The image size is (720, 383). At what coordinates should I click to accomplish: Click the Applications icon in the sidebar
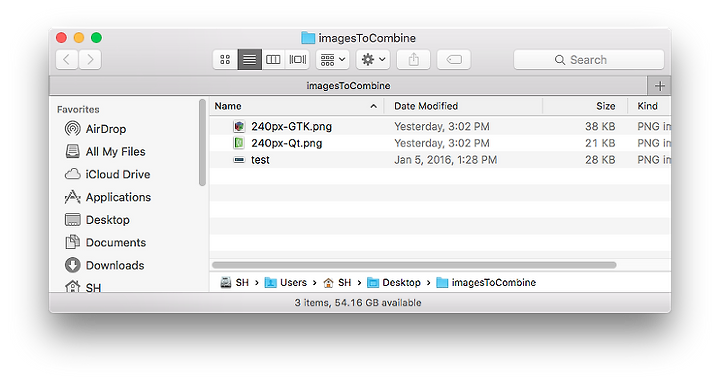[x=73, y=197]
